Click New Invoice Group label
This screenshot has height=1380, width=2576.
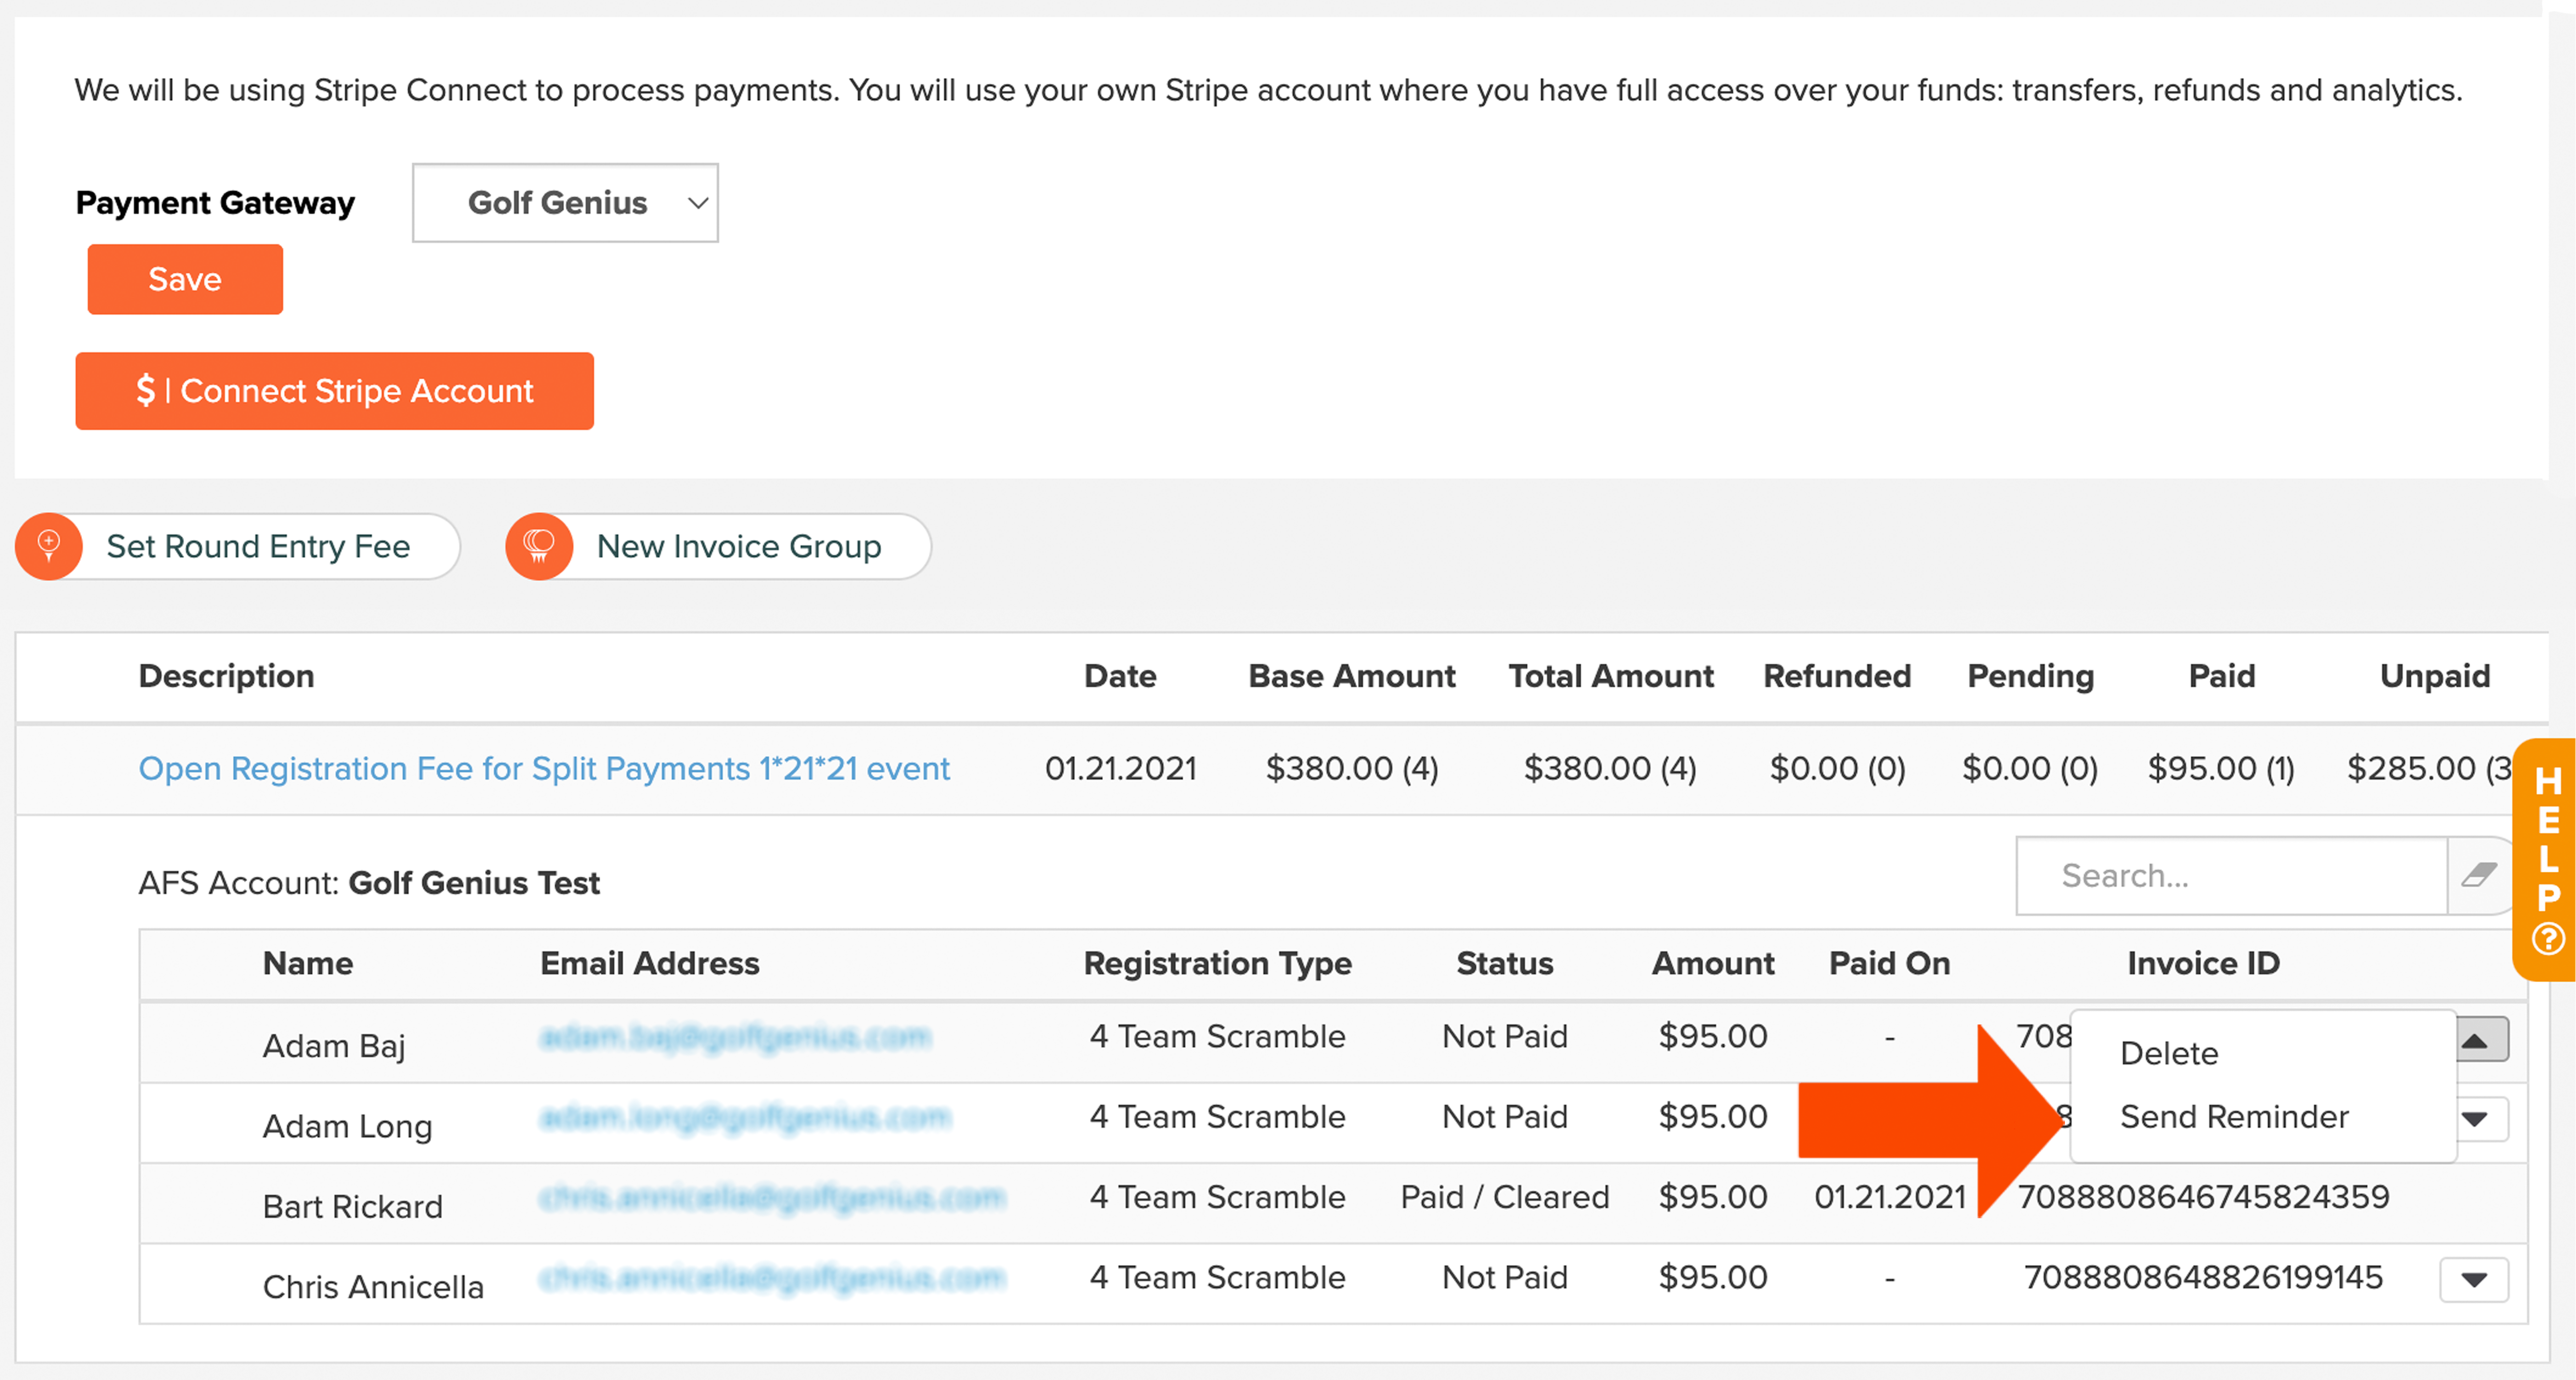click(x=738, y=546)
